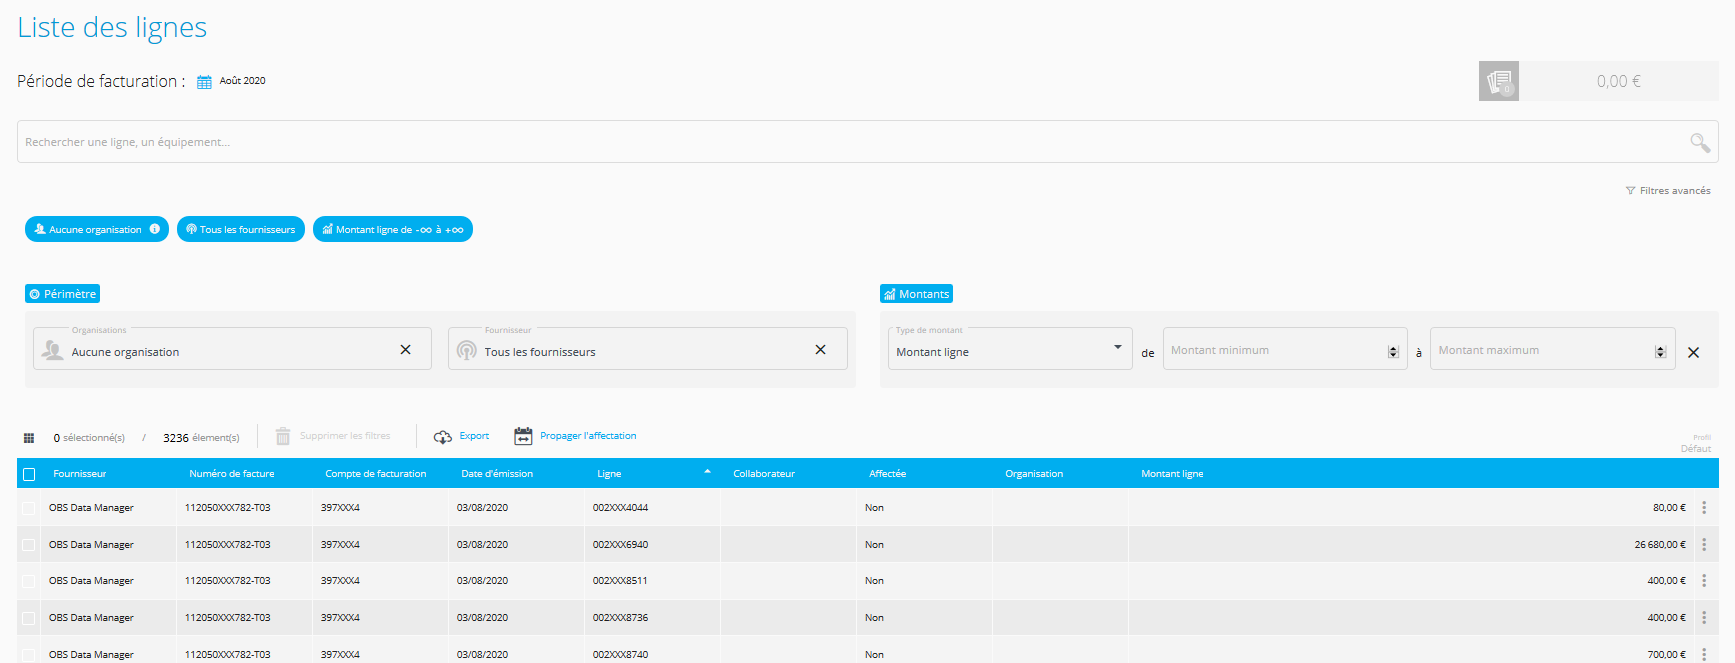Click the grid view icon near selection count
1735x663 pixels.
[29, 438]
